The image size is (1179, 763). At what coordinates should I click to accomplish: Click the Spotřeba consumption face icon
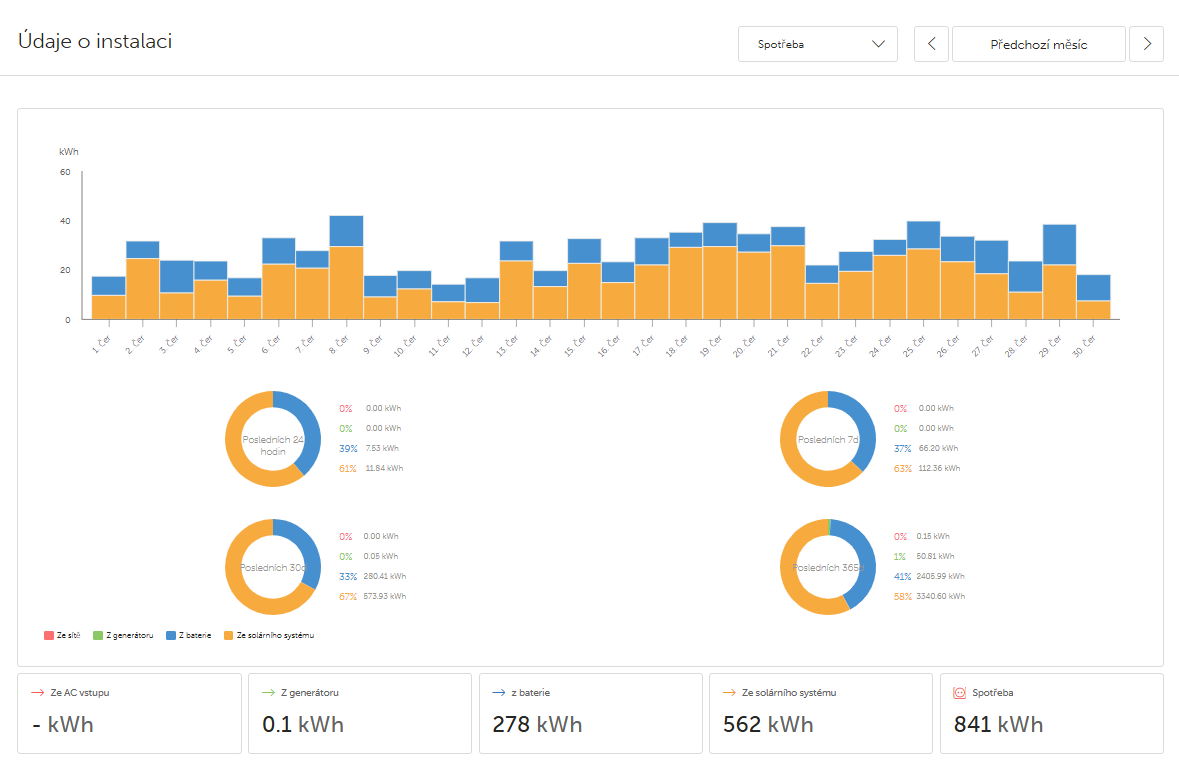coord(959,692)
